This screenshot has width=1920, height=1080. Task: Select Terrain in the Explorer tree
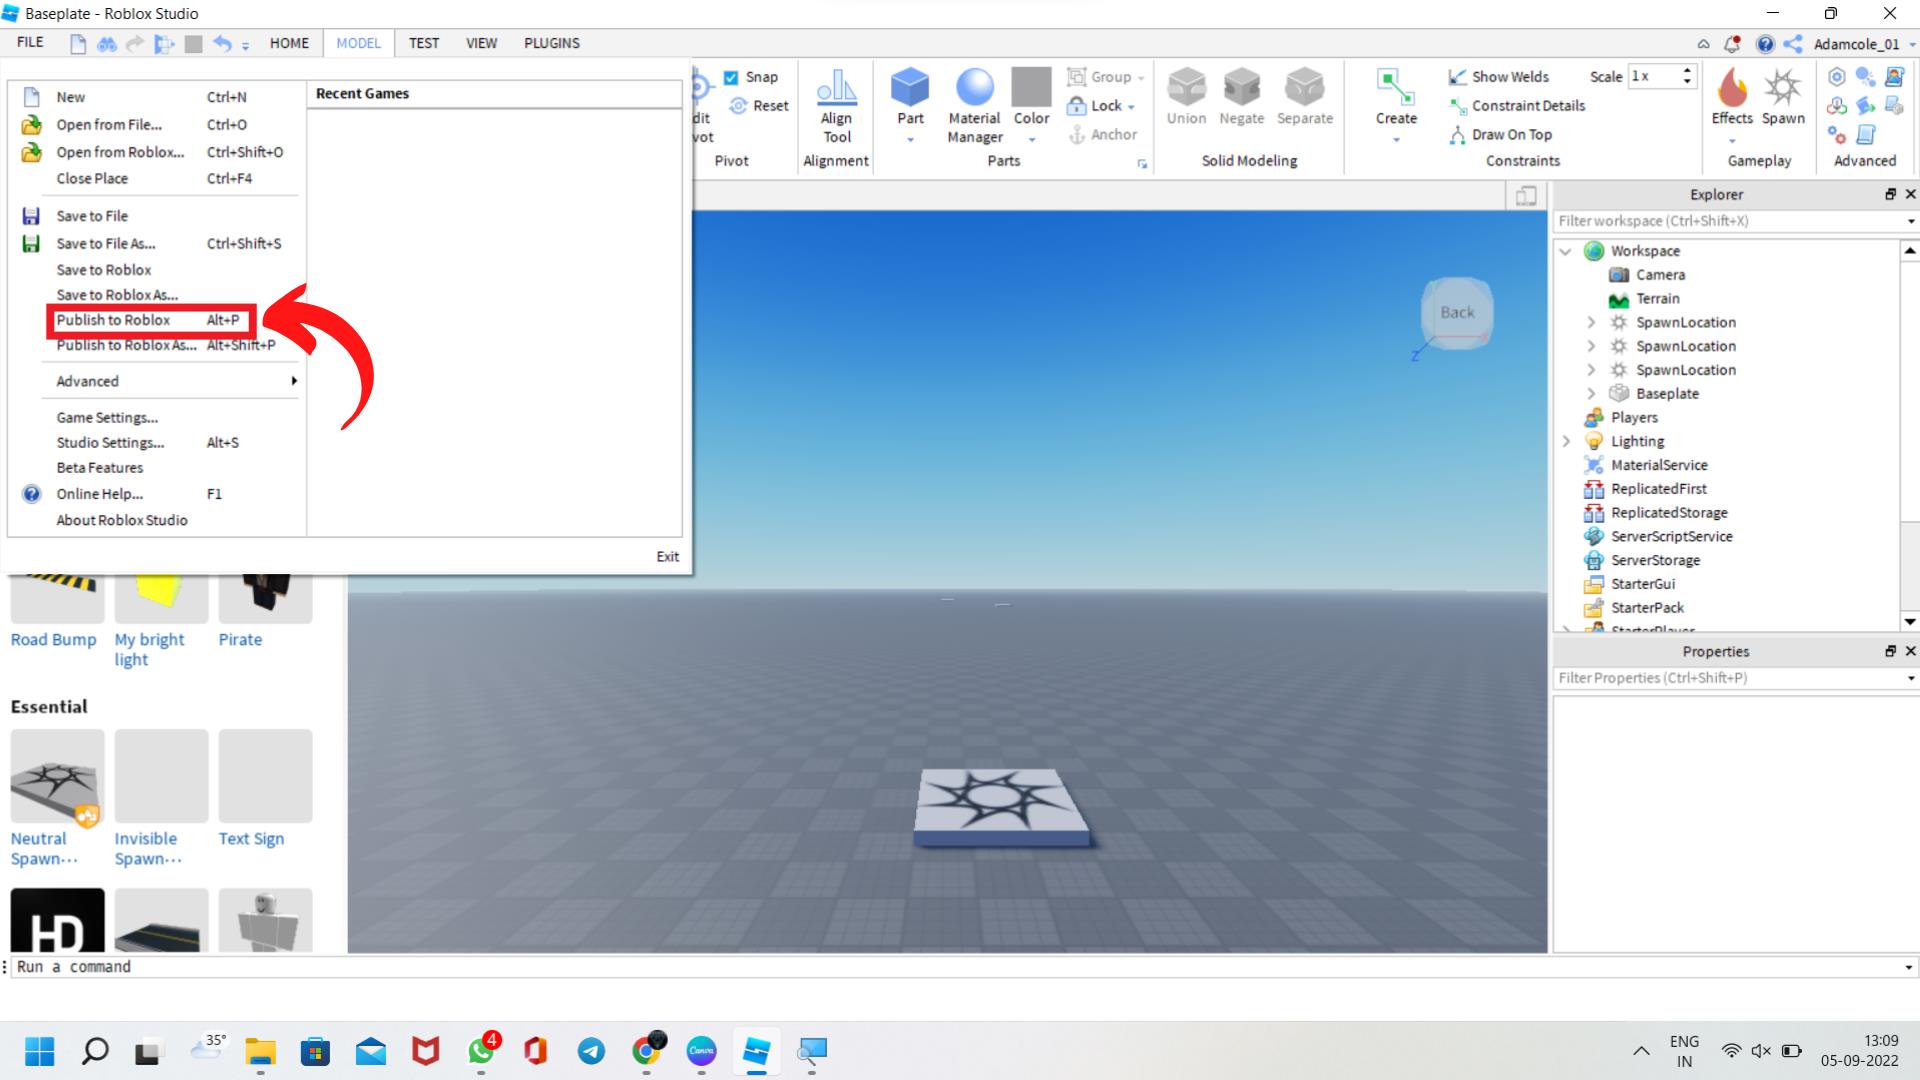(x=1656, y=299)
